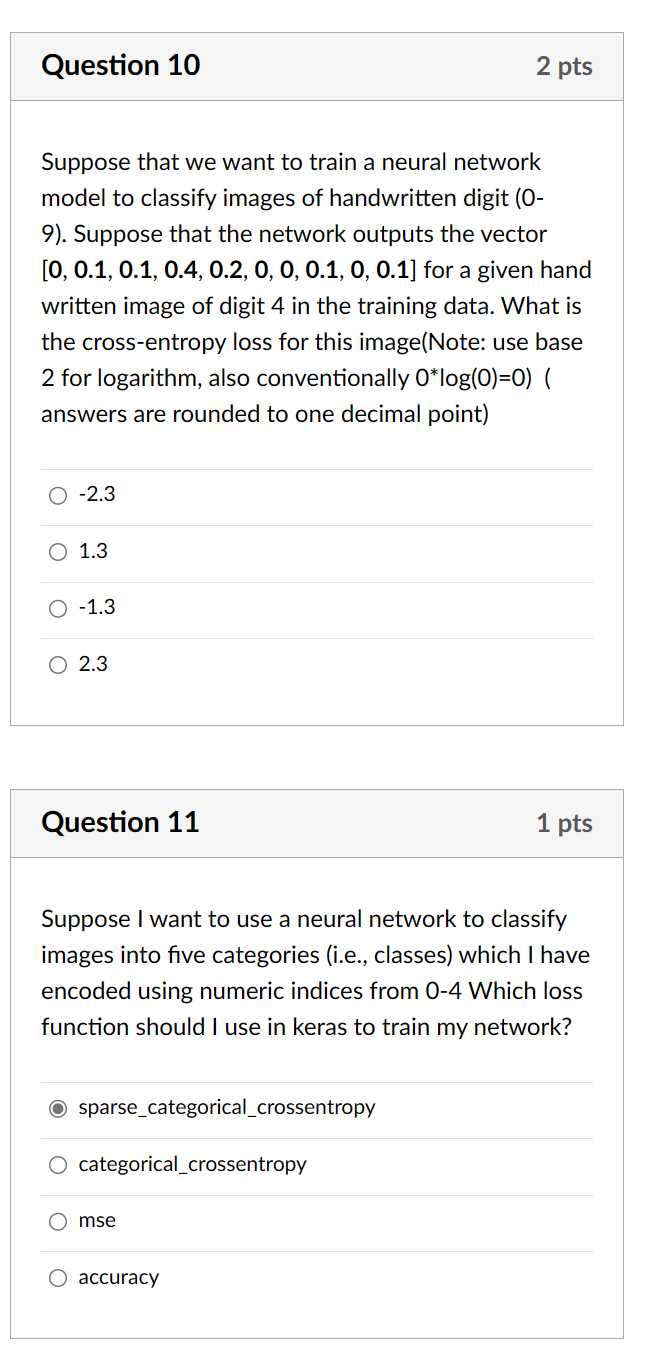Select the 1.3 answer option
Image resolution: width=649 pixels, height=1371 pixels.
57,551
